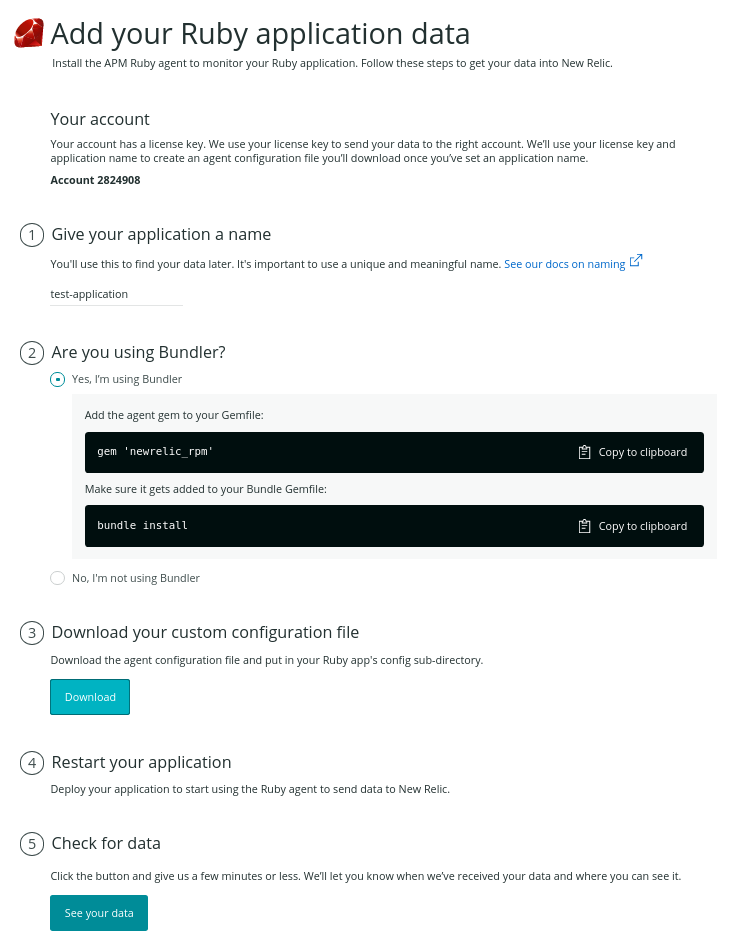Viewport: 745px width, 946px height.
Task: Click the step 2 circled number
Action: (x=32, y=353)
